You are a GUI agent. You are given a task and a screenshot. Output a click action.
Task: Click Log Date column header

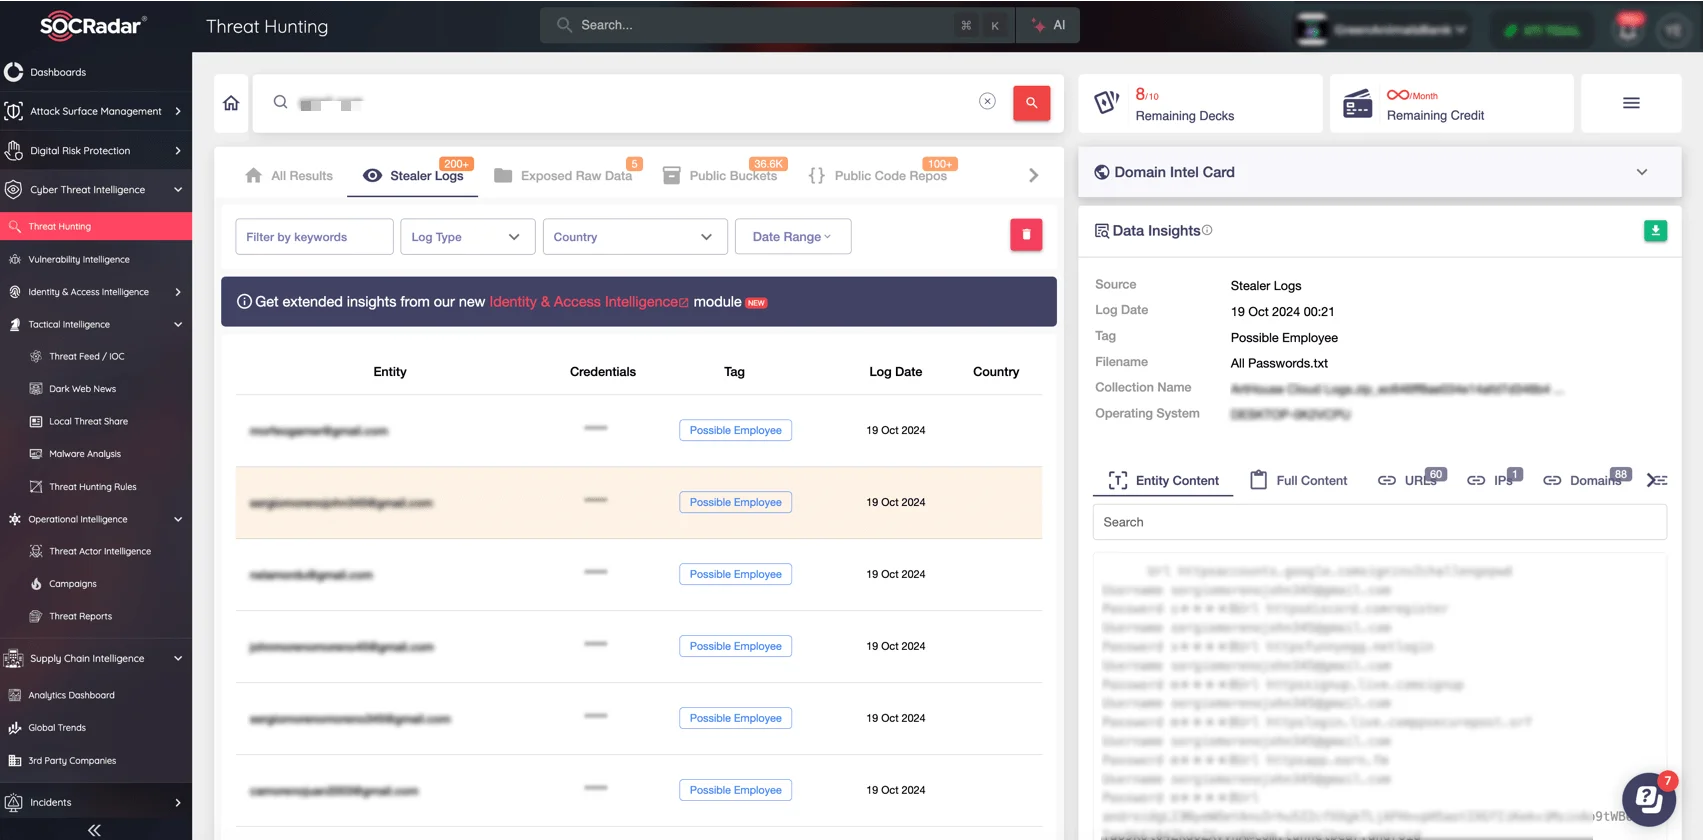click(896, 372)
